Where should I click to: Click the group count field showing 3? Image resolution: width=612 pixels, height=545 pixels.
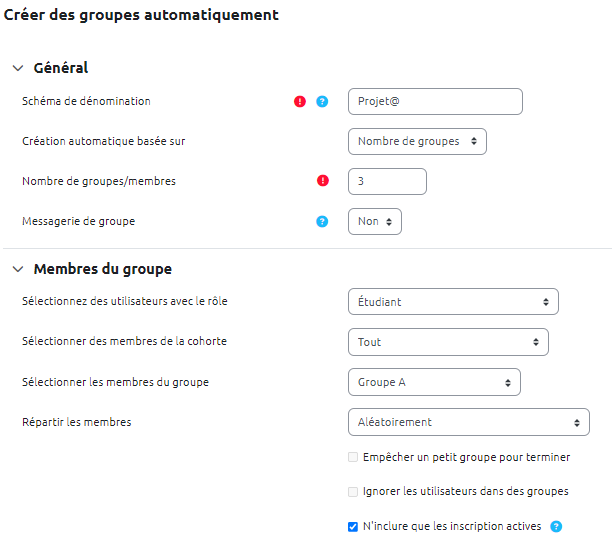[387, 181]
